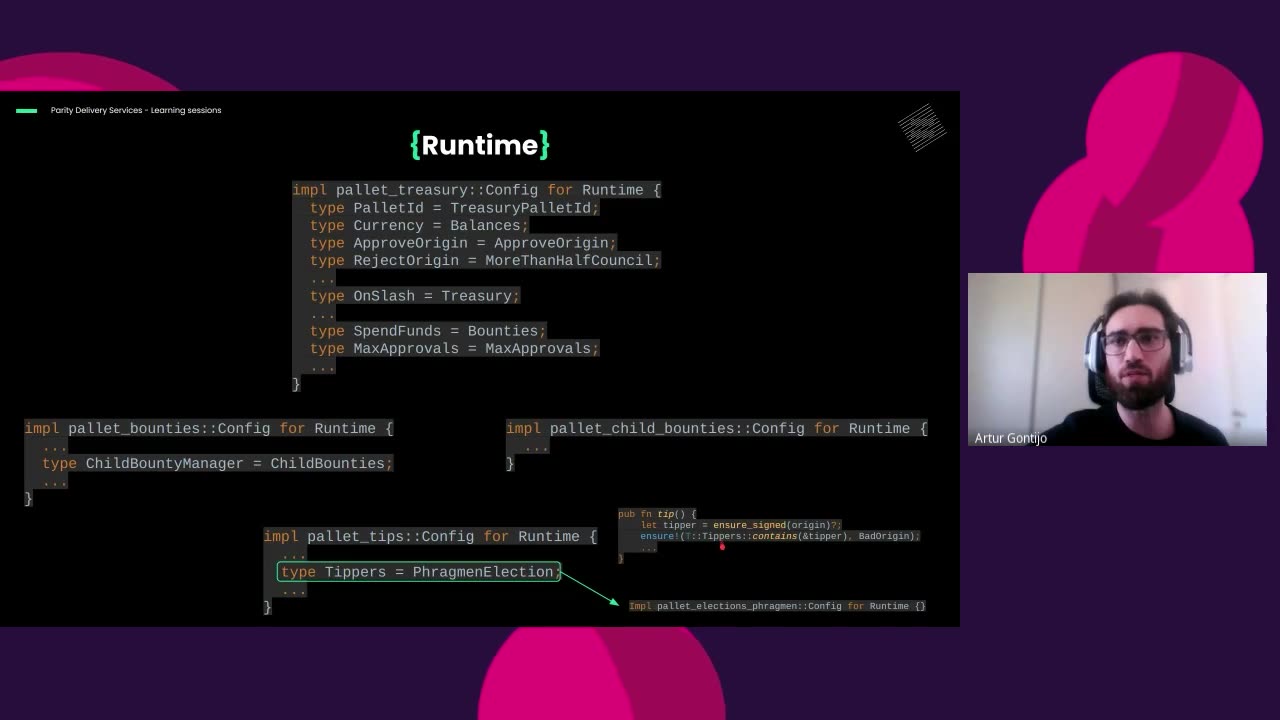Click 'impl pallet_child_bounties::Config for Runtime {'
The height and width of the screenshot is (720, 1280).
pyautogui.click(x=717, y=428)
